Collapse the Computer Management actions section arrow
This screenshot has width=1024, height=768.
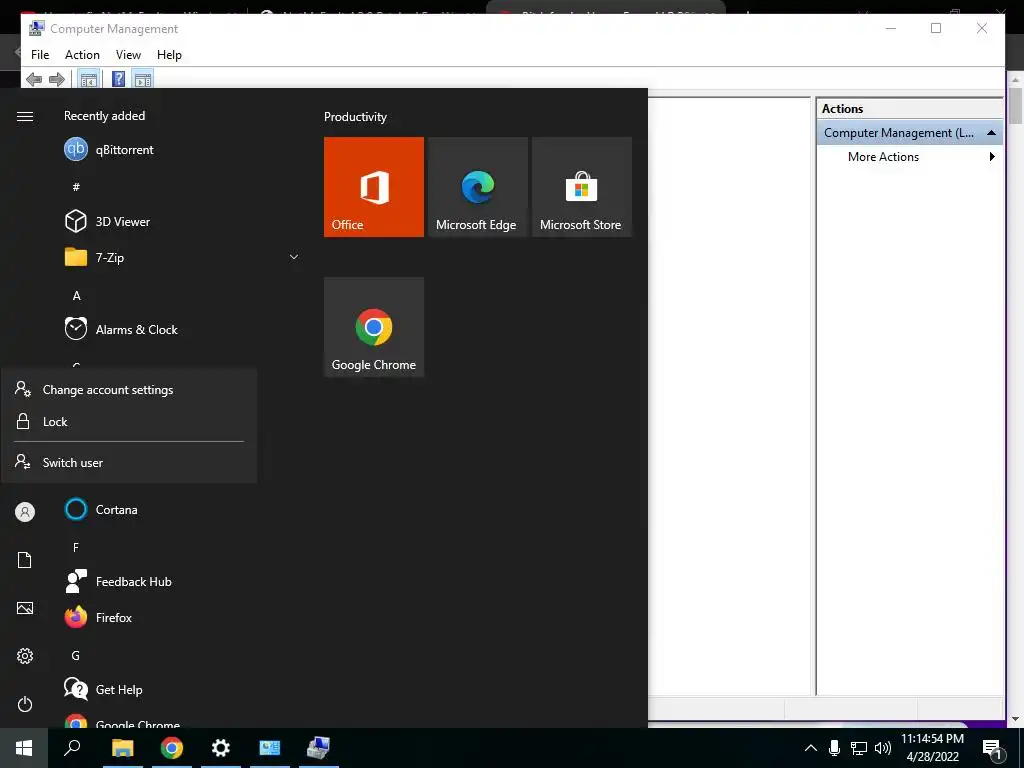click(x=991, y=133)
